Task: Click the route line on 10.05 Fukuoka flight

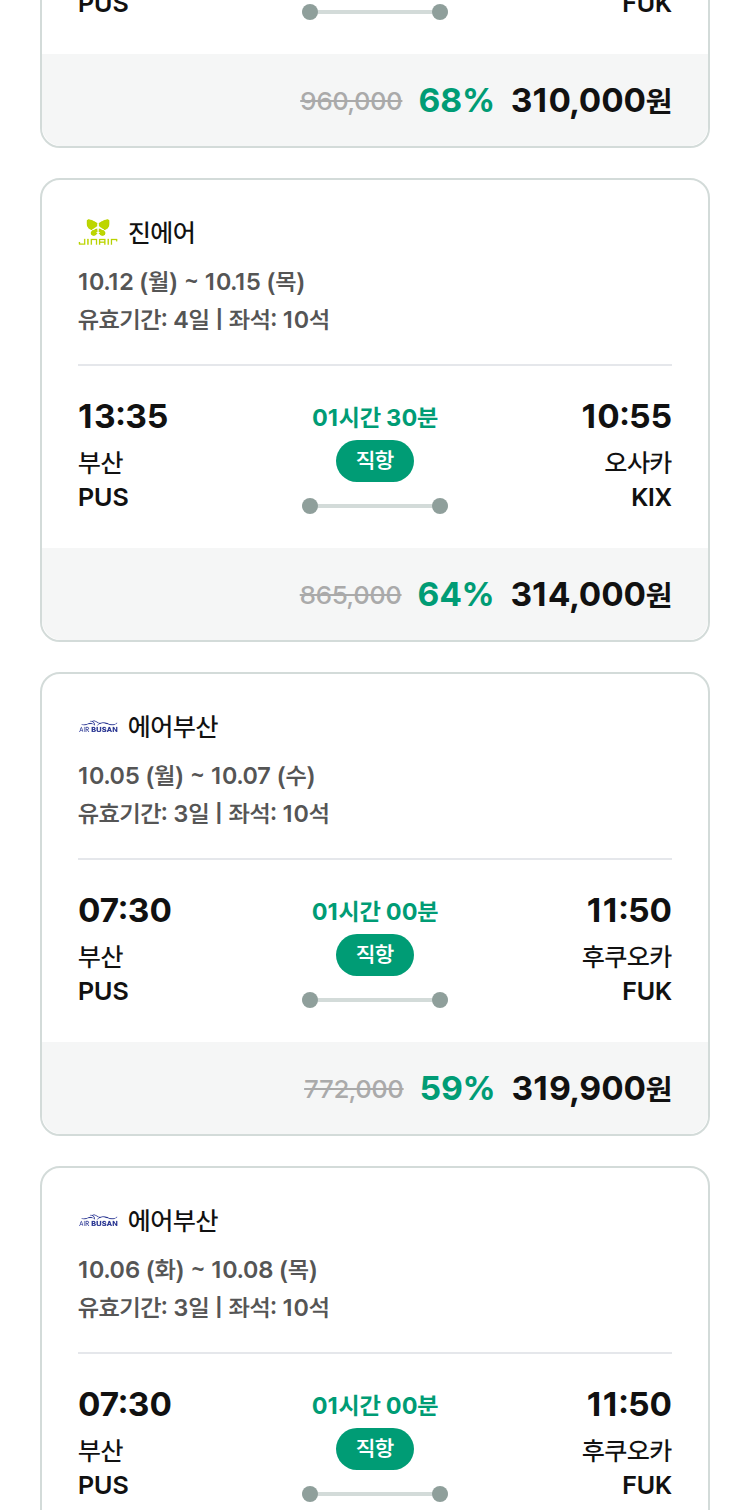Action: [375, 1000]
